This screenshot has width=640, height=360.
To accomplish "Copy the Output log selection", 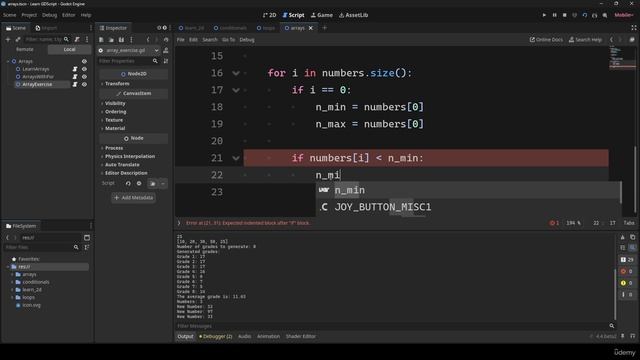I will tap(632, 237).
